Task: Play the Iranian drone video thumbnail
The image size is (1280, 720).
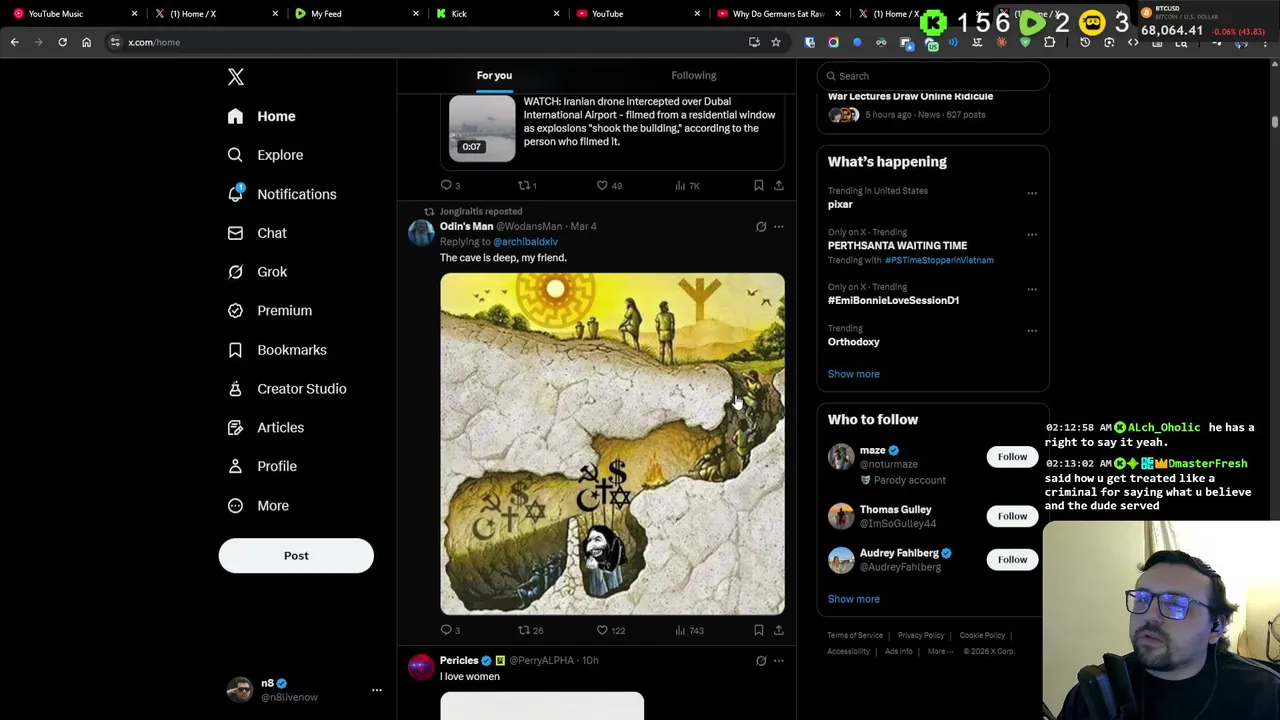Action: (x=482, y=128)
